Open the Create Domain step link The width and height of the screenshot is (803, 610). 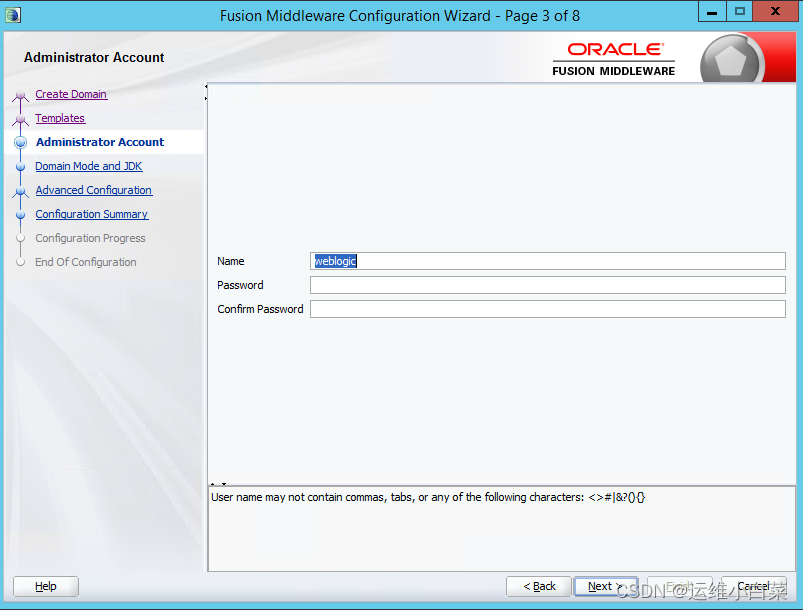pos(71,94)
